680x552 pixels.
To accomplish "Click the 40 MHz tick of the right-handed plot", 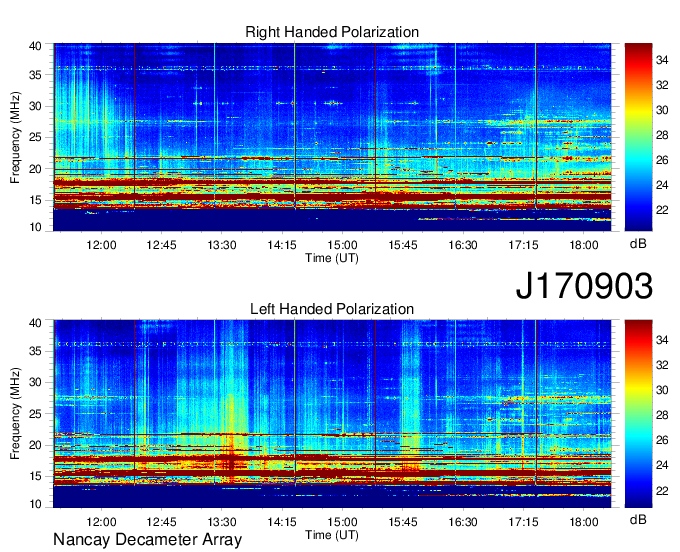I will [x=35, y=46].
